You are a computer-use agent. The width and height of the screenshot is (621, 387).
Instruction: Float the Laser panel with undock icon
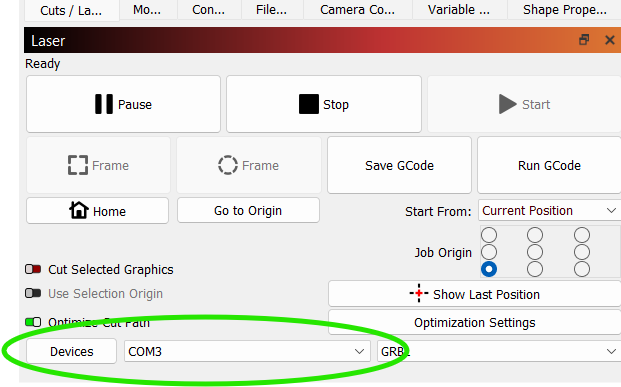pyautogui.click(x=584, y=40)
